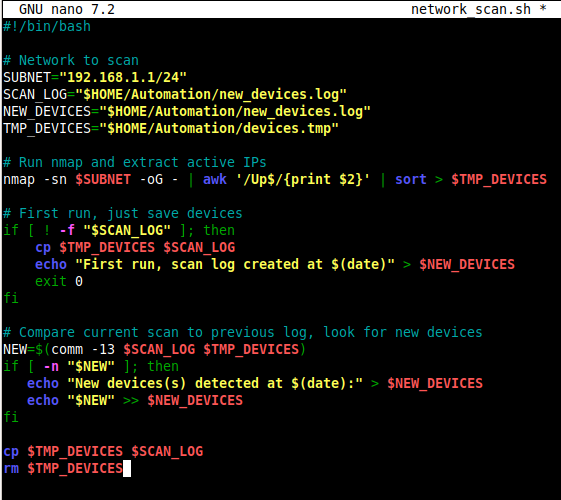Viewport: 561px width, 500px height.
Task: Click the unindented 'cp $TMP_DEVICES $SCAN_LOG' near the bottom
Action: [103, 451]
